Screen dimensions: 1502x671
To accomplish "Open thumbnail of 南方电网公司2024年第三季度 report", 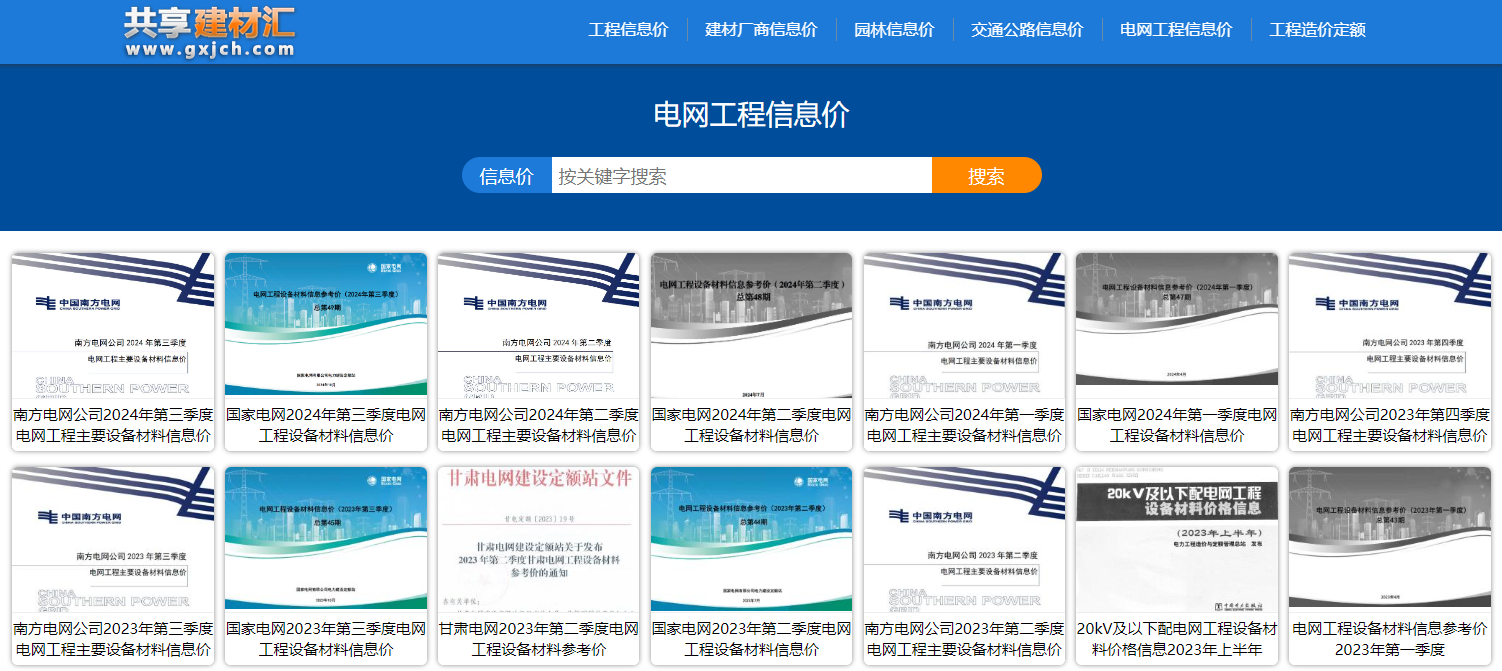I will 113,325.
